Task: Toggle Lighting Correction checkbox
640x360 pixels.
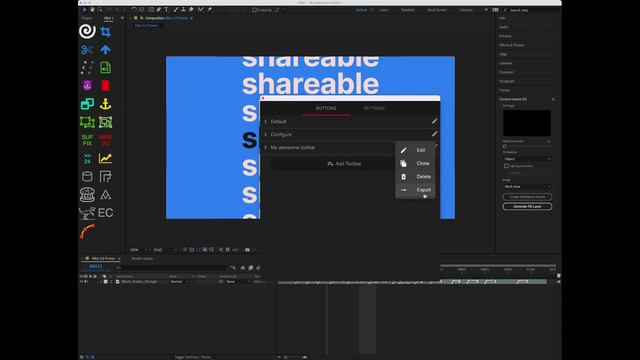Action: [507, 166]
